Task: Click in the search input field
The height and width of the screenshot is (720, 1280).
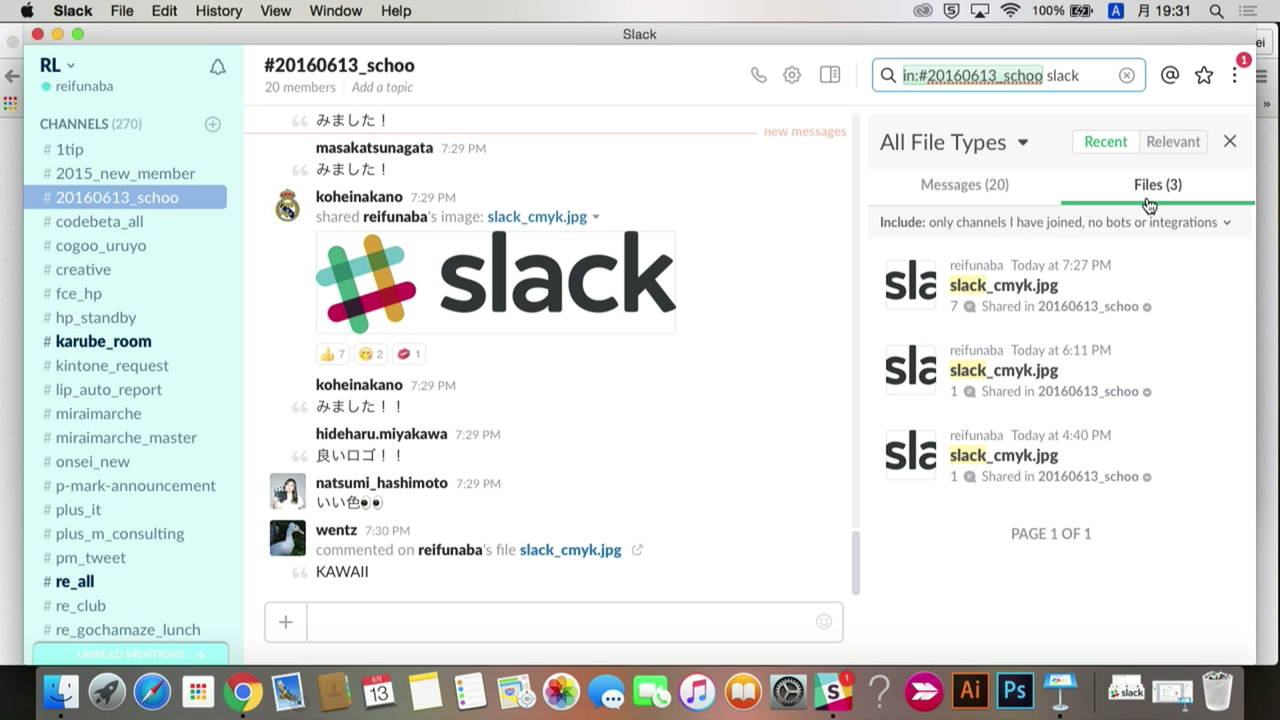Action: (x=1008, y=75)
